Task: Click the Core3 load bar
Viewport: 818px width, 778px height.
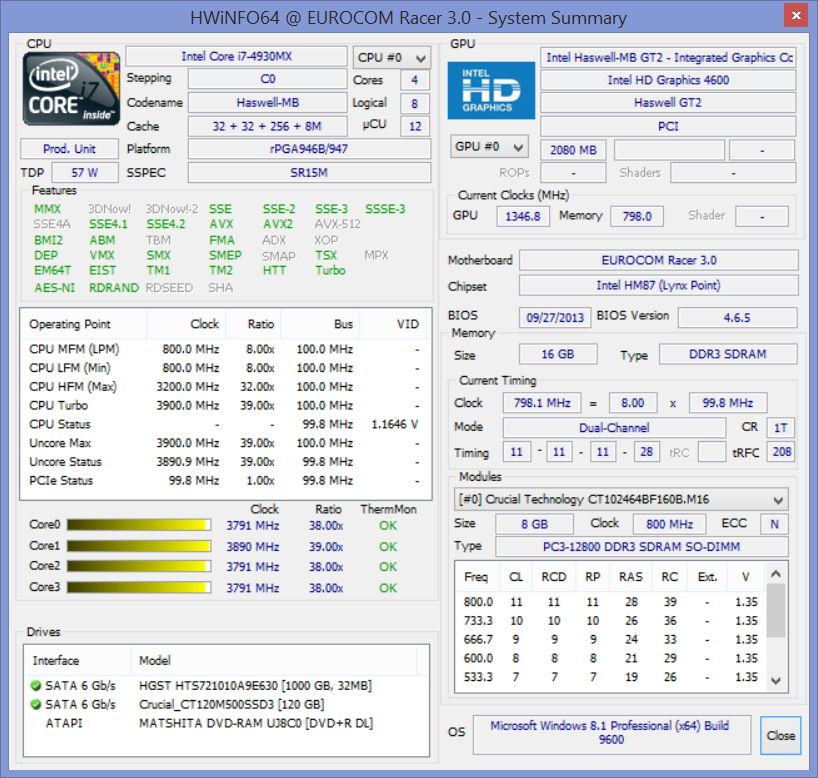Action: (x=139, y=587)
